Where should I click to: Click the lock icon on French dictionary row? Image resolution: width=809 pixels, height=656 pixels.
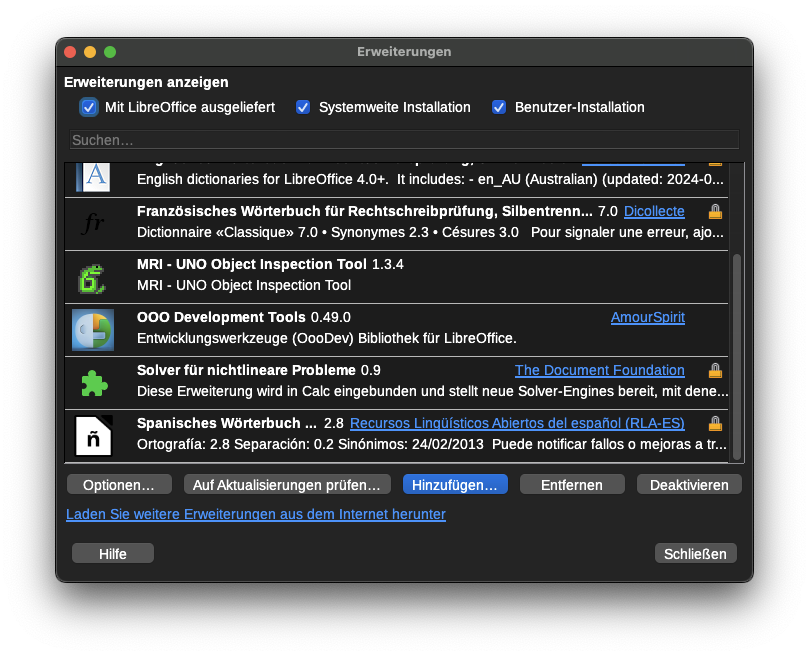715,212
